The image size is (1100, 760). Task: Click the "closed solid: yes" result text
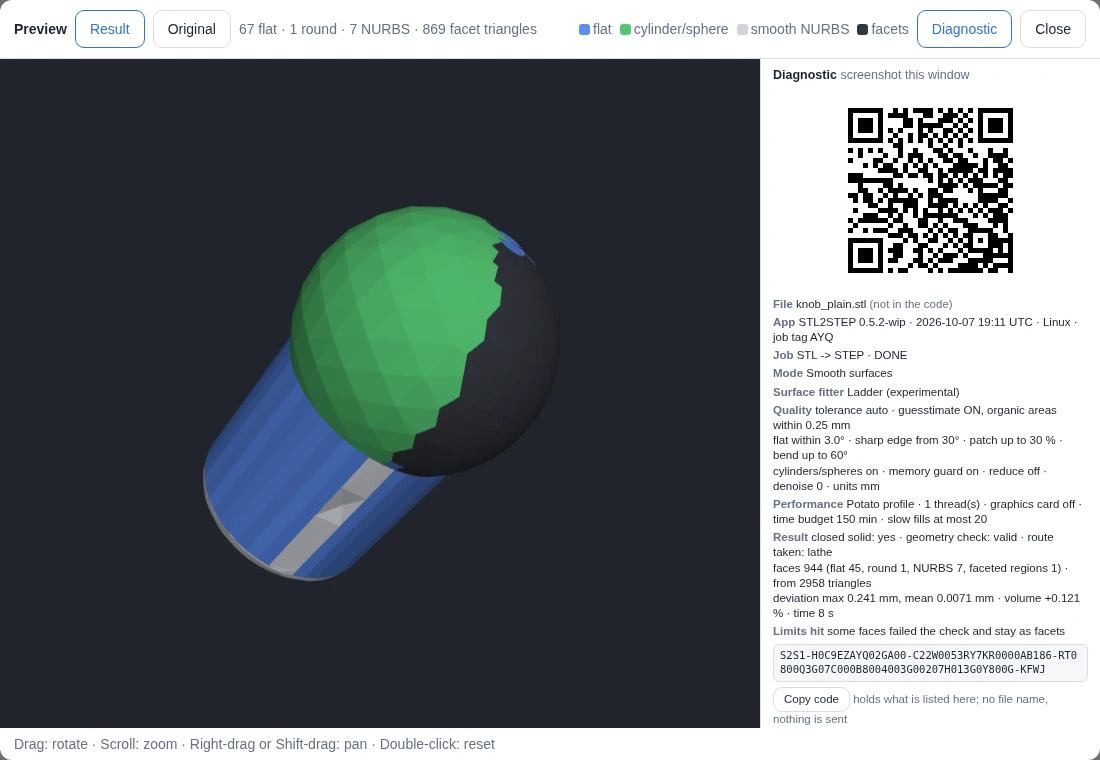(853, 537)
